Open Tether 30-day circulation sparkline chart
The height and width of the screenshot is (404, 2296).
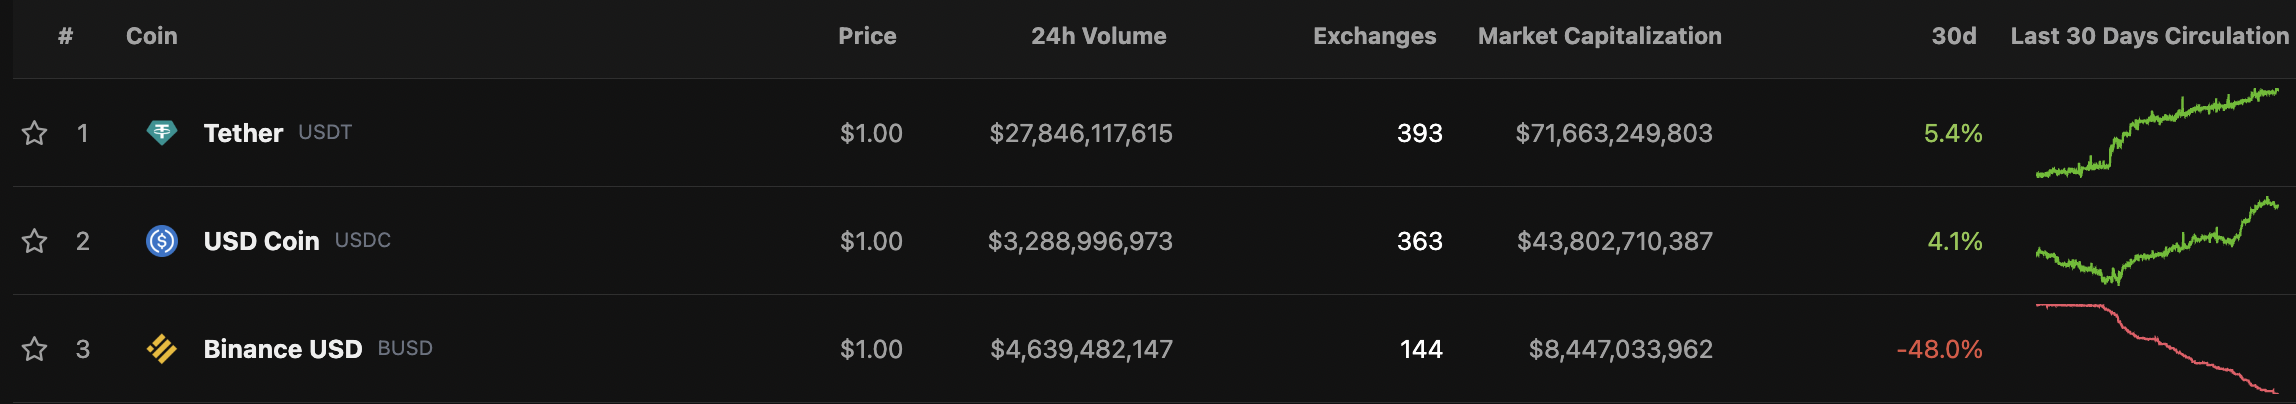coord(2157,133)
